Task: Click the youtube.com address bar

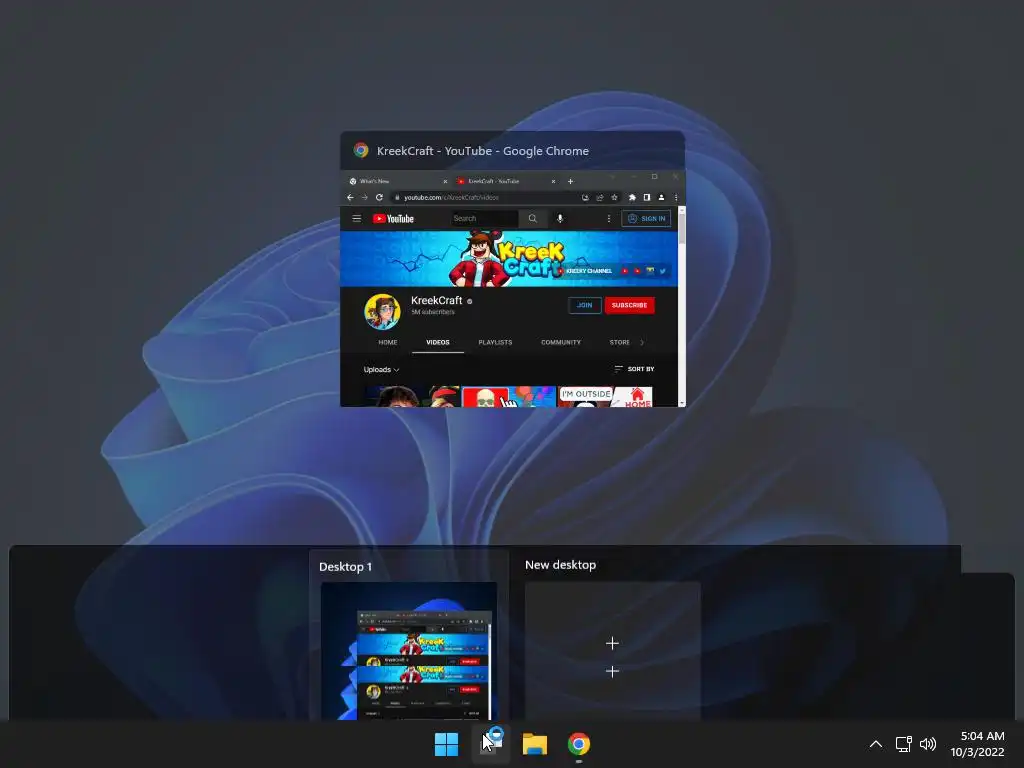Action: coord(487,197)
